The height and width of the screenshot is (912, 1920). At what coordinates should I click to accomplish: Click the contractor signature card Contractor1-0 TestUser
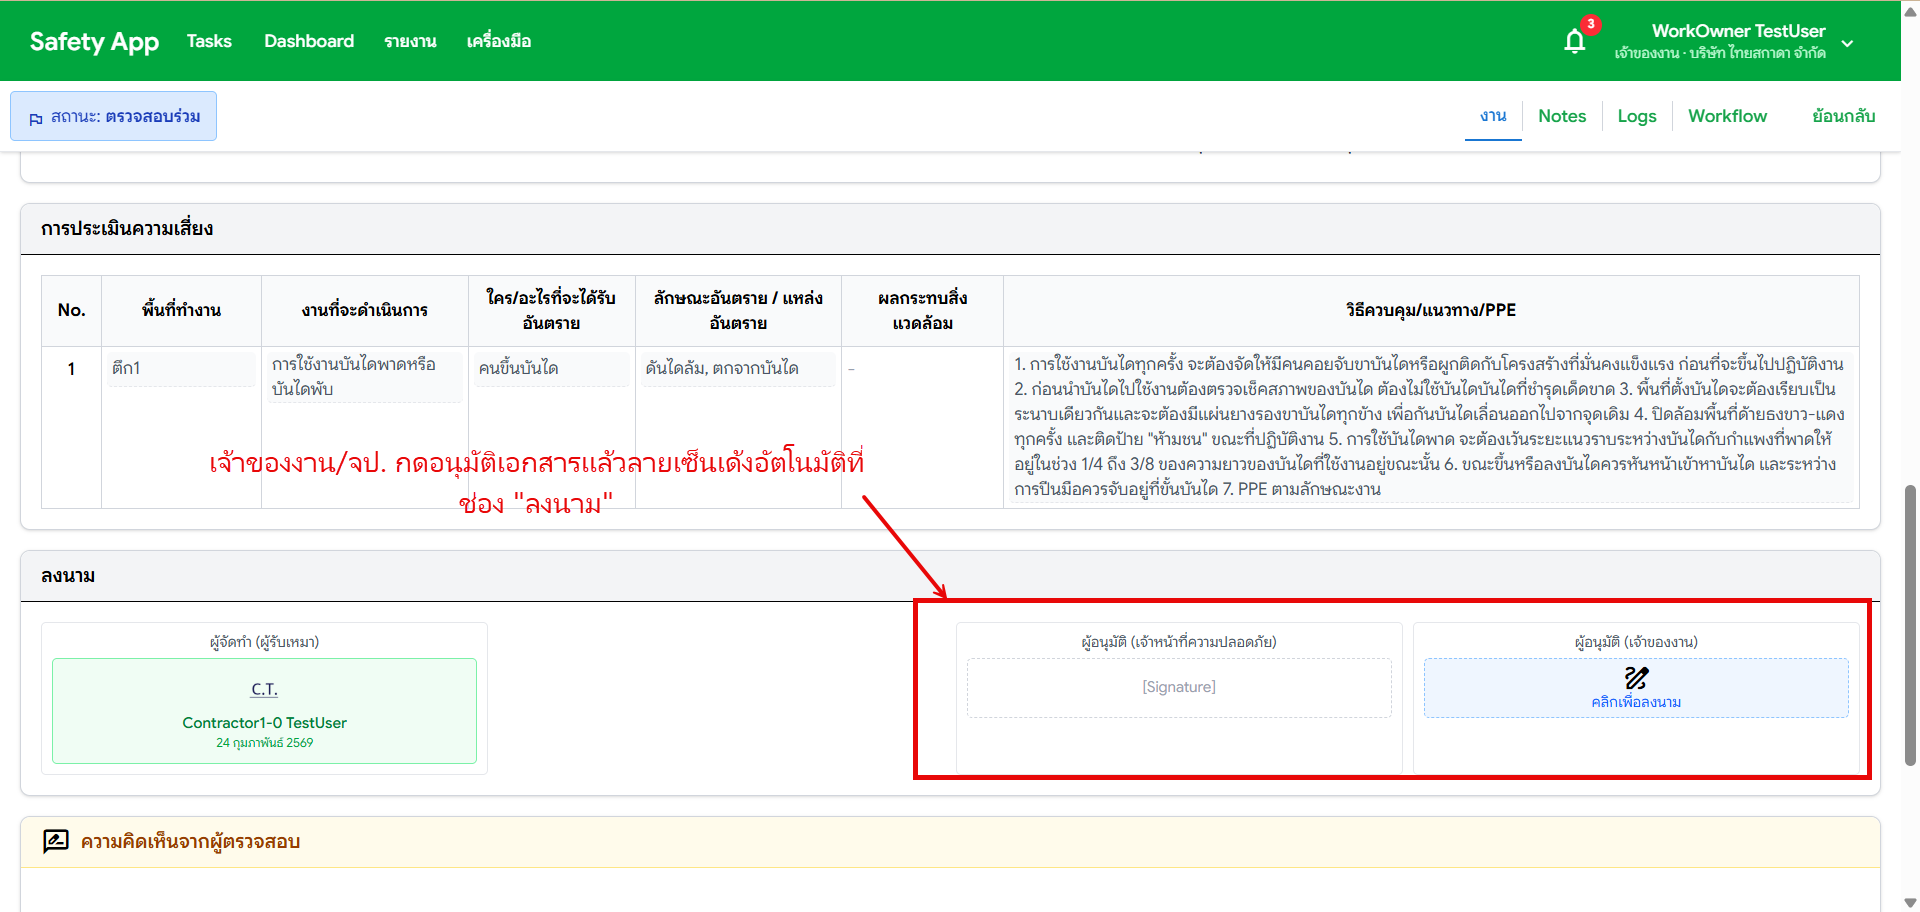[x=264, y=711]
